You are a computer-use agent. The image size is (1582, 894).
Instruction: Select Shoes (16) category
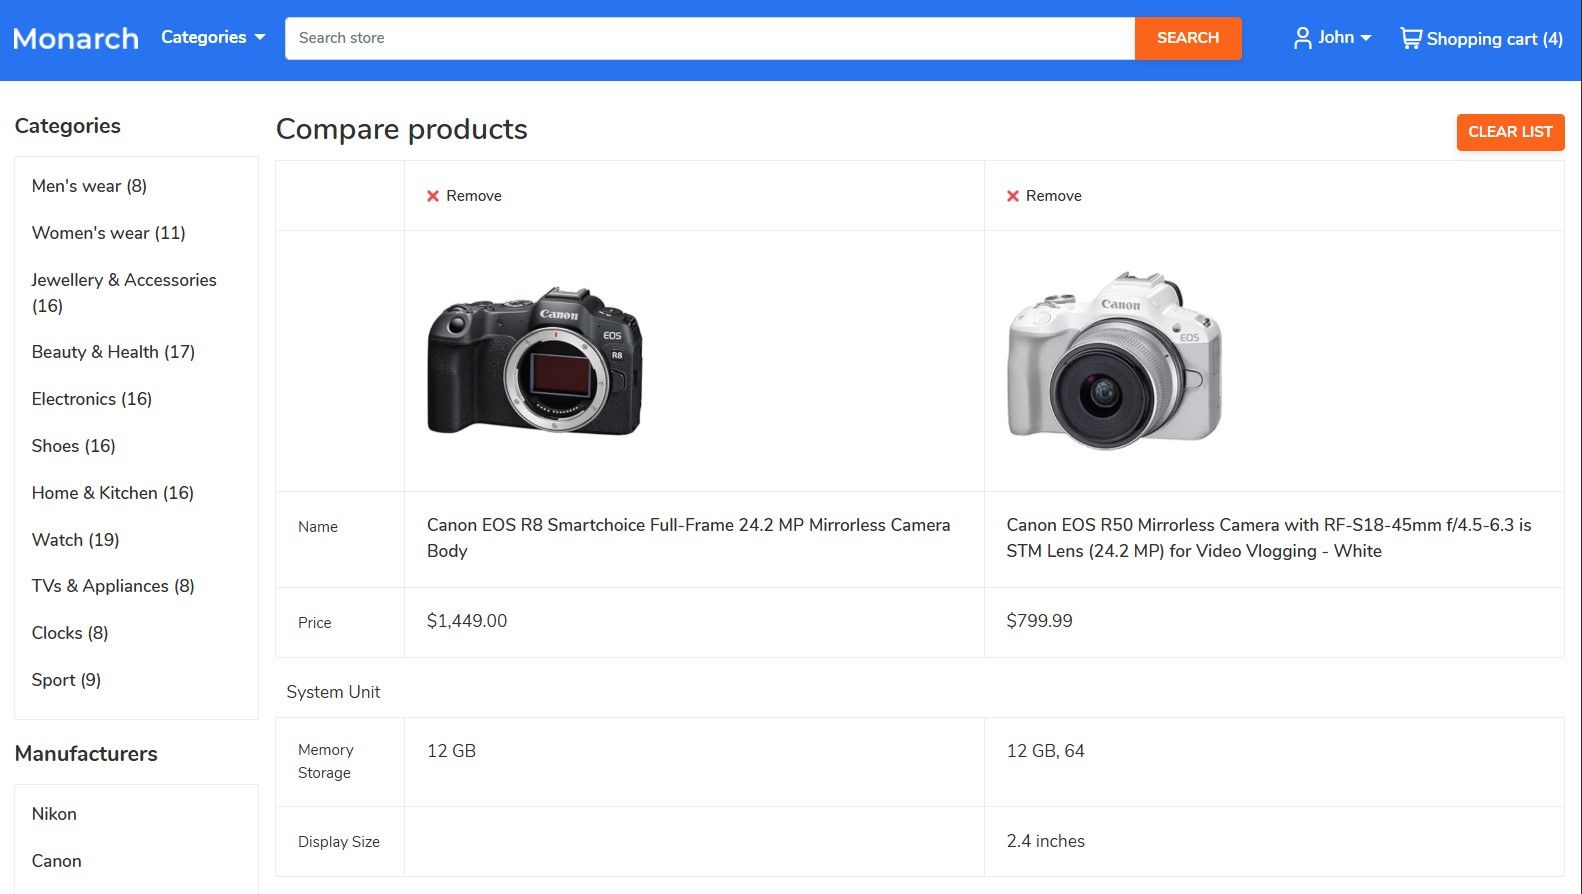tap(73, 446)
